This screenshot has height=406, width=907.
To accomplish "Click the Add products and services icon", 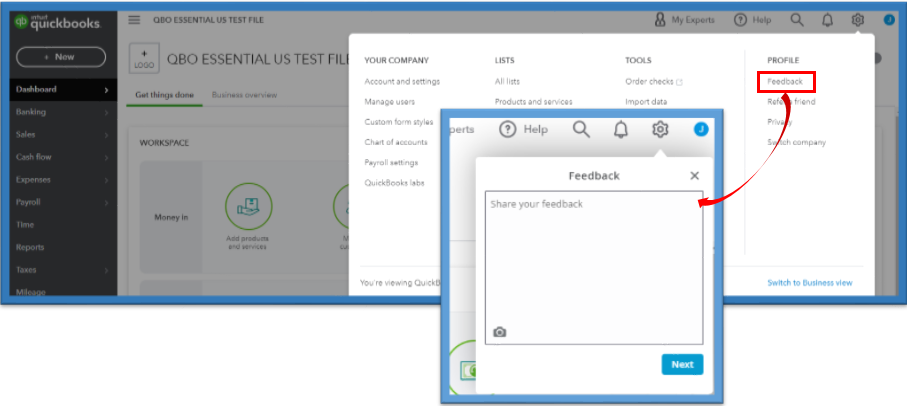I will [248, 206].
